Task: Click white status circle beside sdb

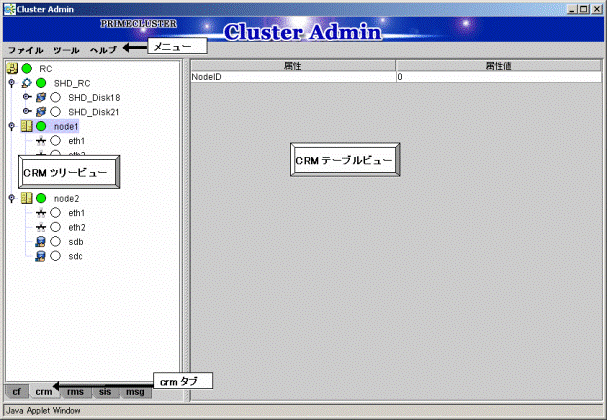Action: coord(55,242)
